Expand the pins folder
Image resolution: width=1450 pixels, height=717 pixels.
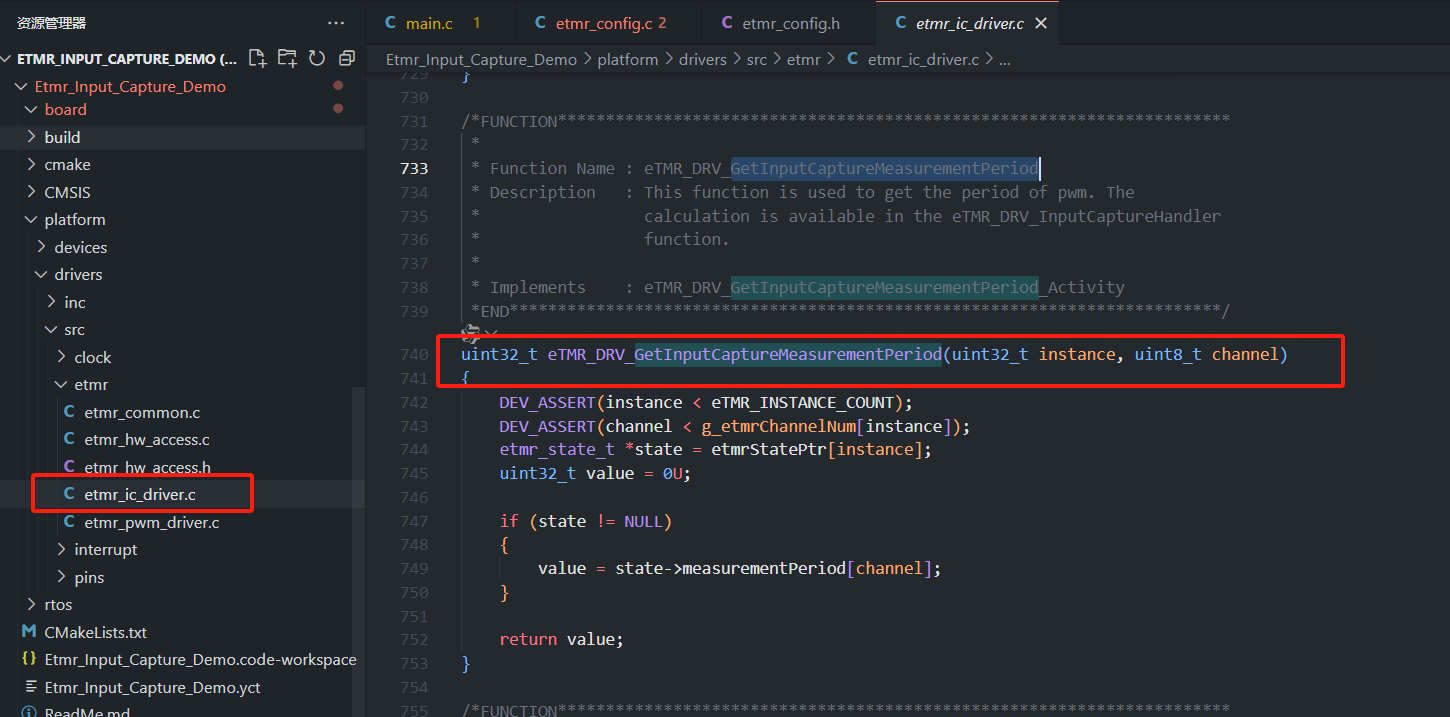[62, 577]
